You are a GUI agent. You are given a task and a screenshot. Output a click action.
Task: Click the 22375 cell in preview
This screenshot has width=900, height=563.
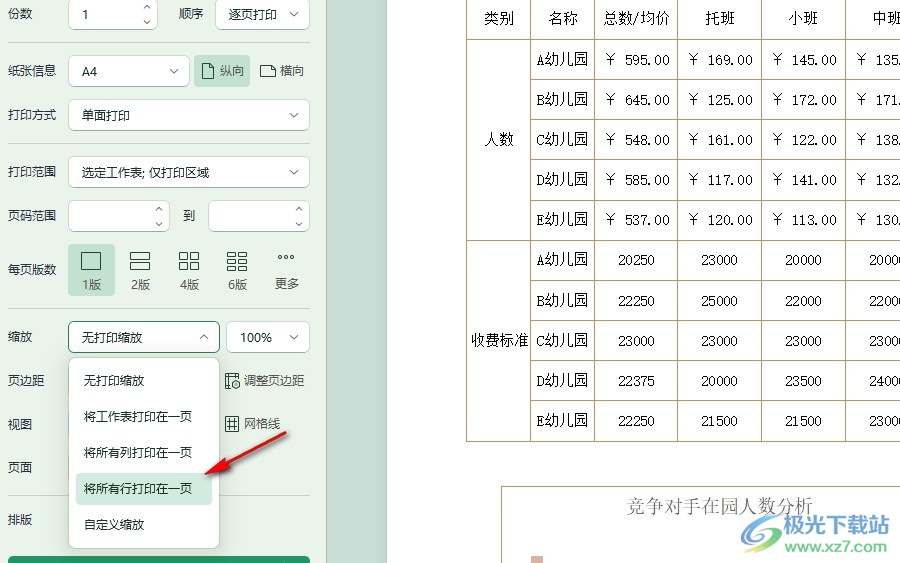(636, 381)
